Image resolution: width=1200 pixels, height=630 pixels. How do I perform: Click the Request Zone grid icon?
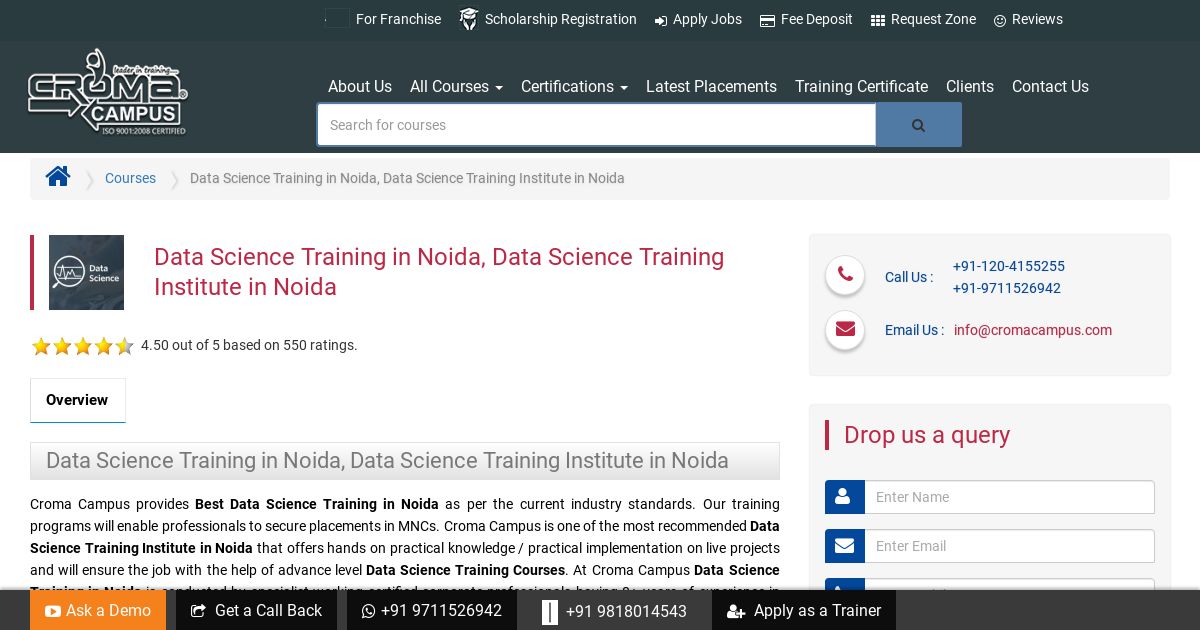878,20
